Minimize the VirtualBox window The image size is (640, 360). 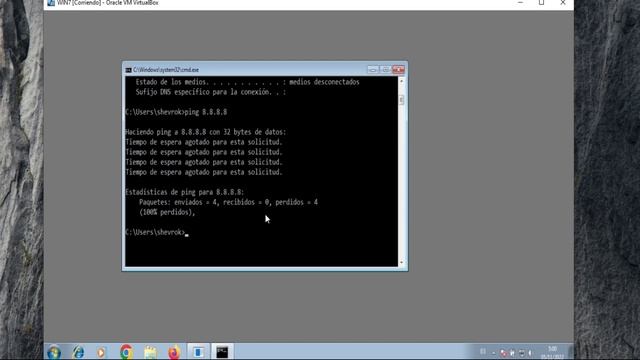point(520,2)
